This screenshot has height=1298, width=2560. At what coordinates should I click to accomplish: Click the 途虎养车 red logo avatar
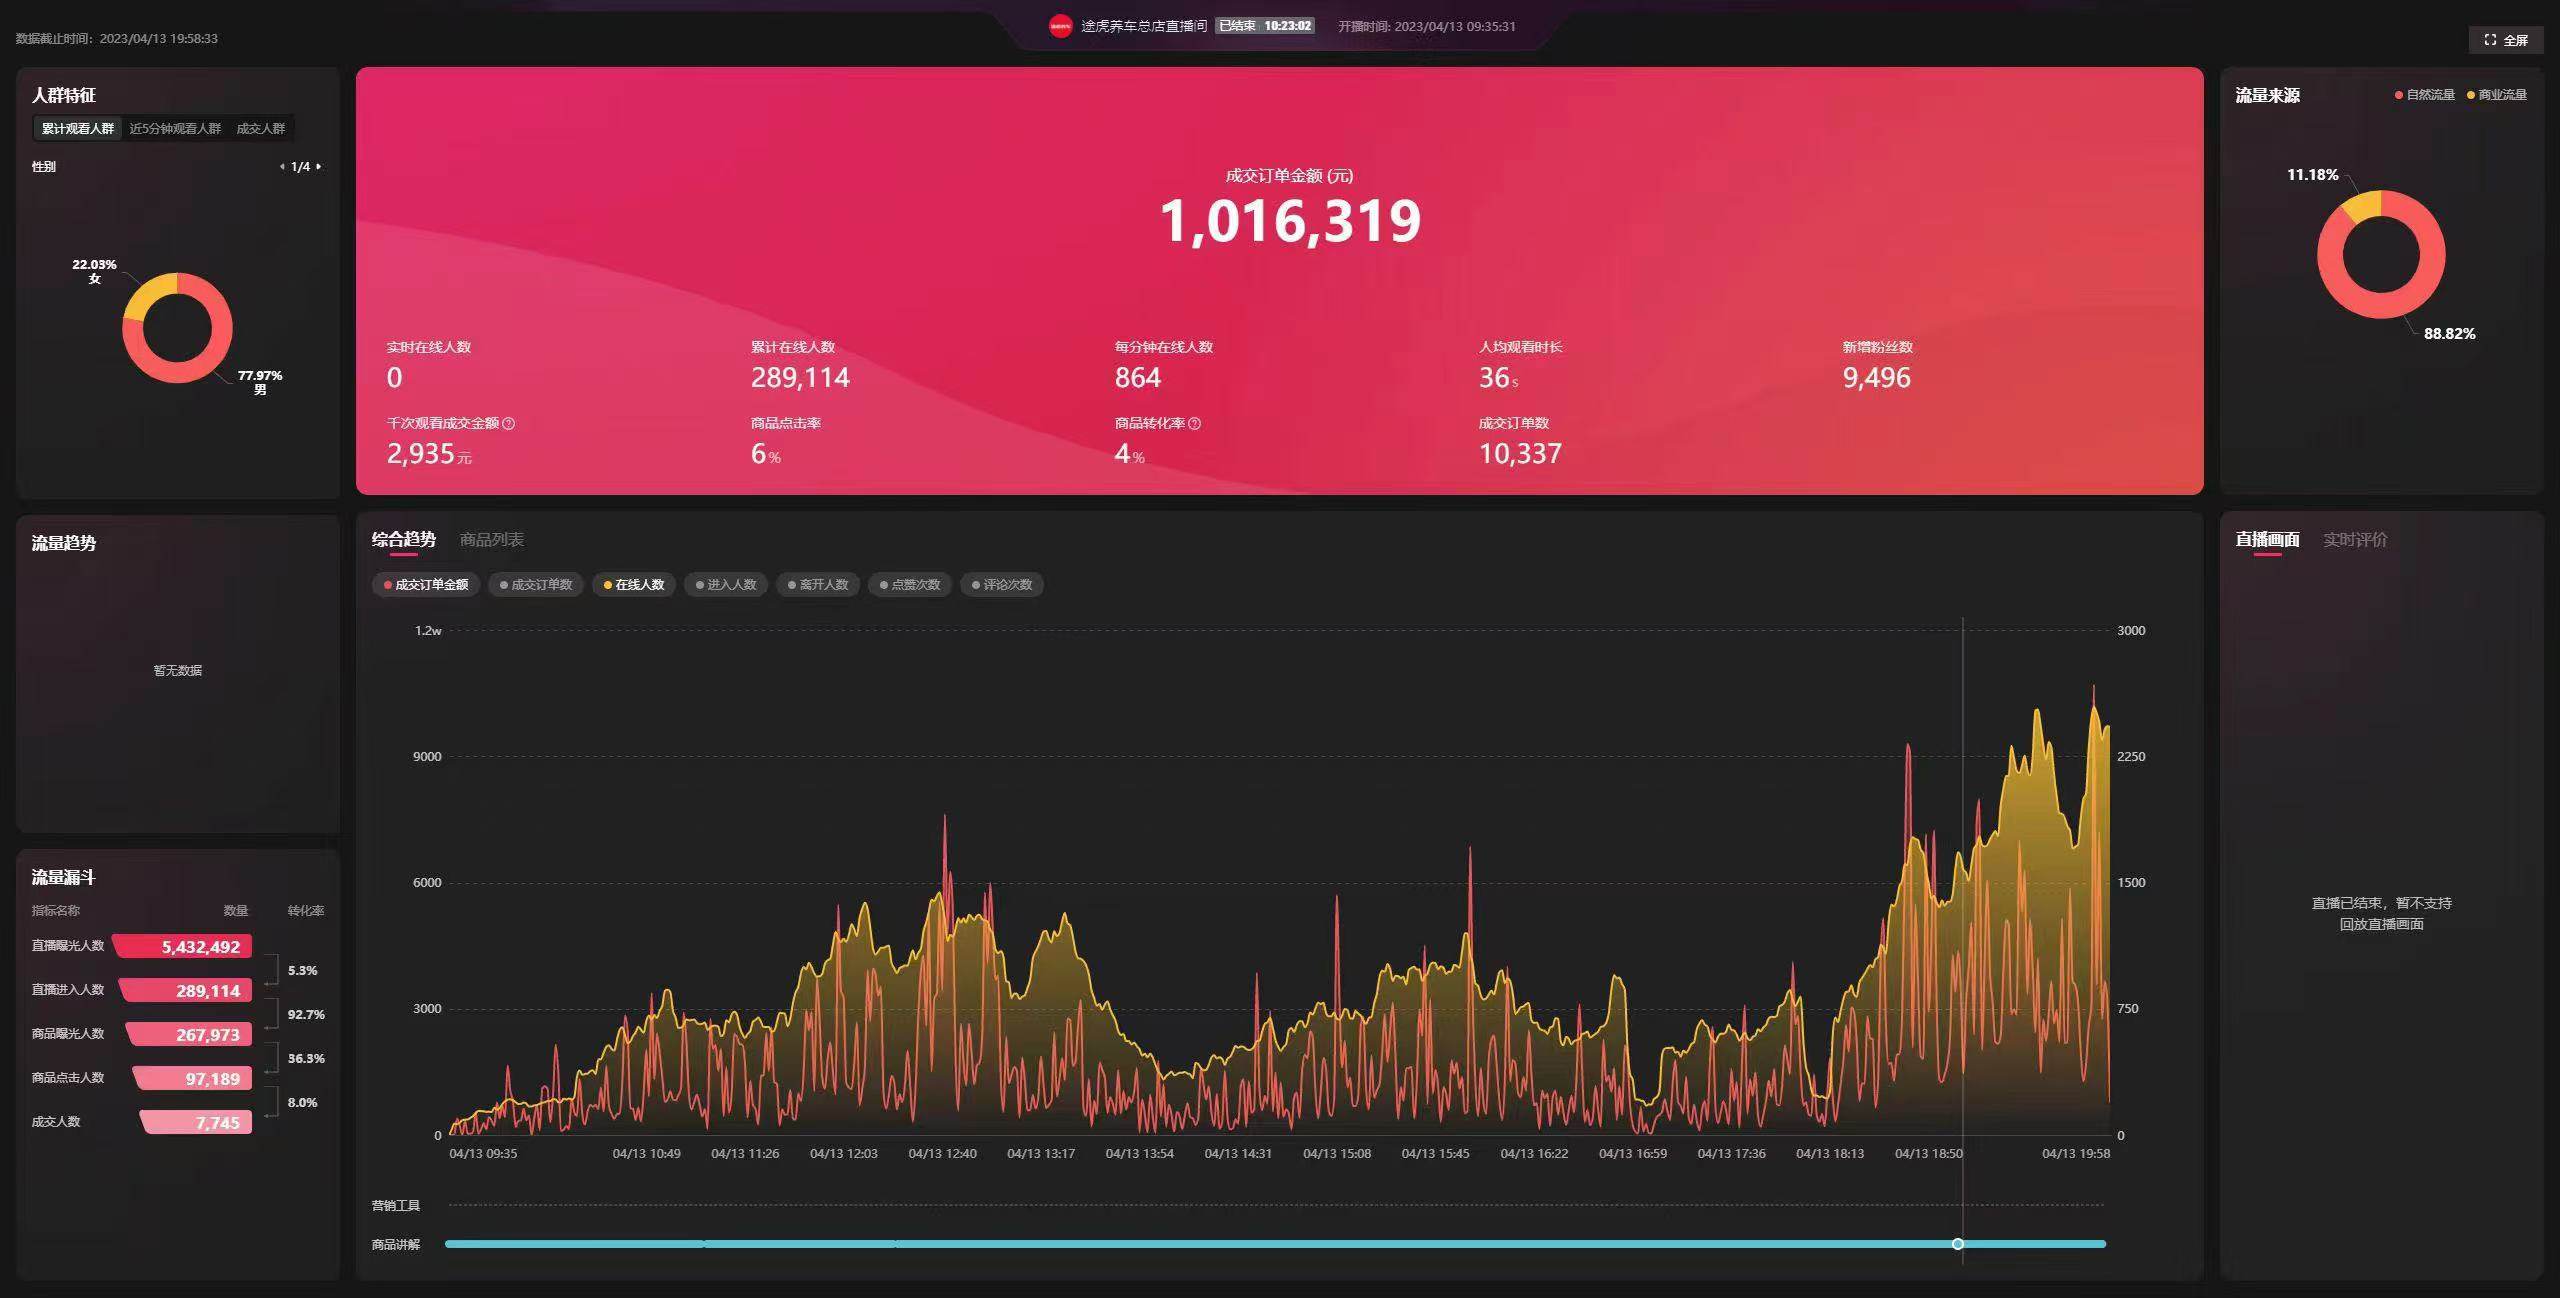[x=1060, y=26]
